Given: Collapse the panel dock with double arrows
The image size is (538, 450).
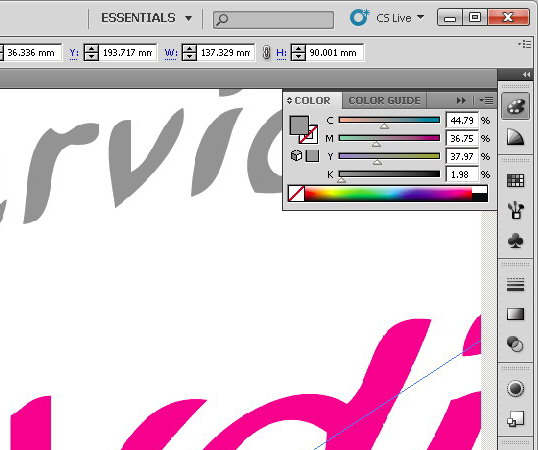Looking at the screenshot, I should tap(526, 75).
